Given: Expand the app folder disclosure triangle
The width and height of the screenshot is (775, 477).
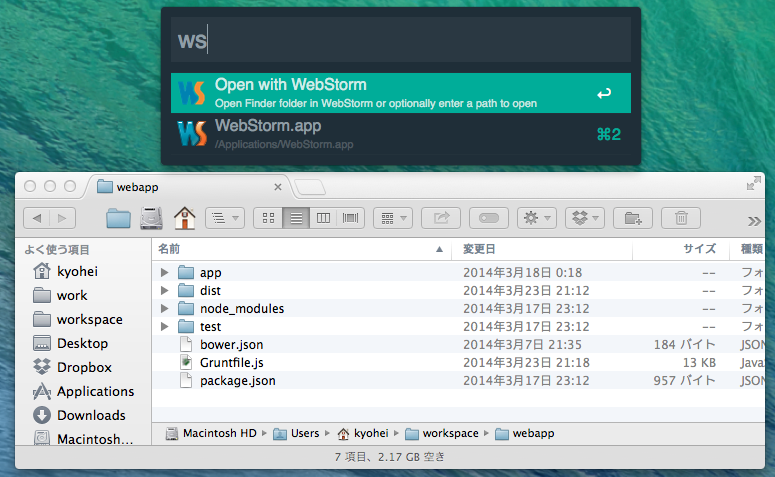Looking at the screenshot, I should [x=165, y=272].
